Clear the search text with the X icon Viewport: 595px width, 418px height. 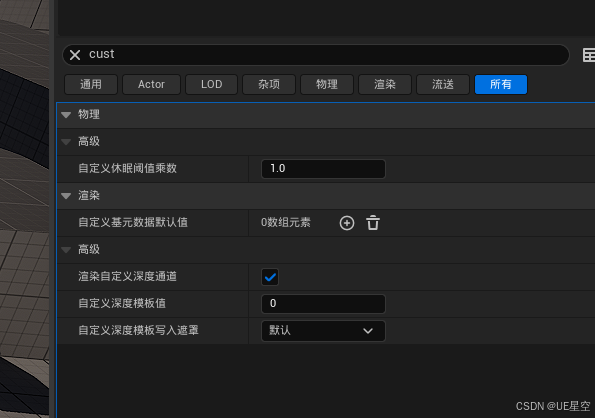click(75, 55)
